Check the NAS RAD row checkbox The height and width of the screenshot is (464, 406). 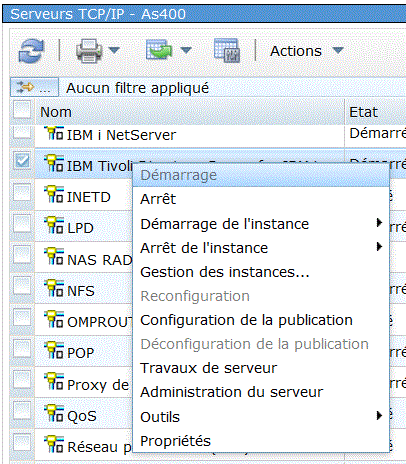pyautogui.click(x=22, y=255)
